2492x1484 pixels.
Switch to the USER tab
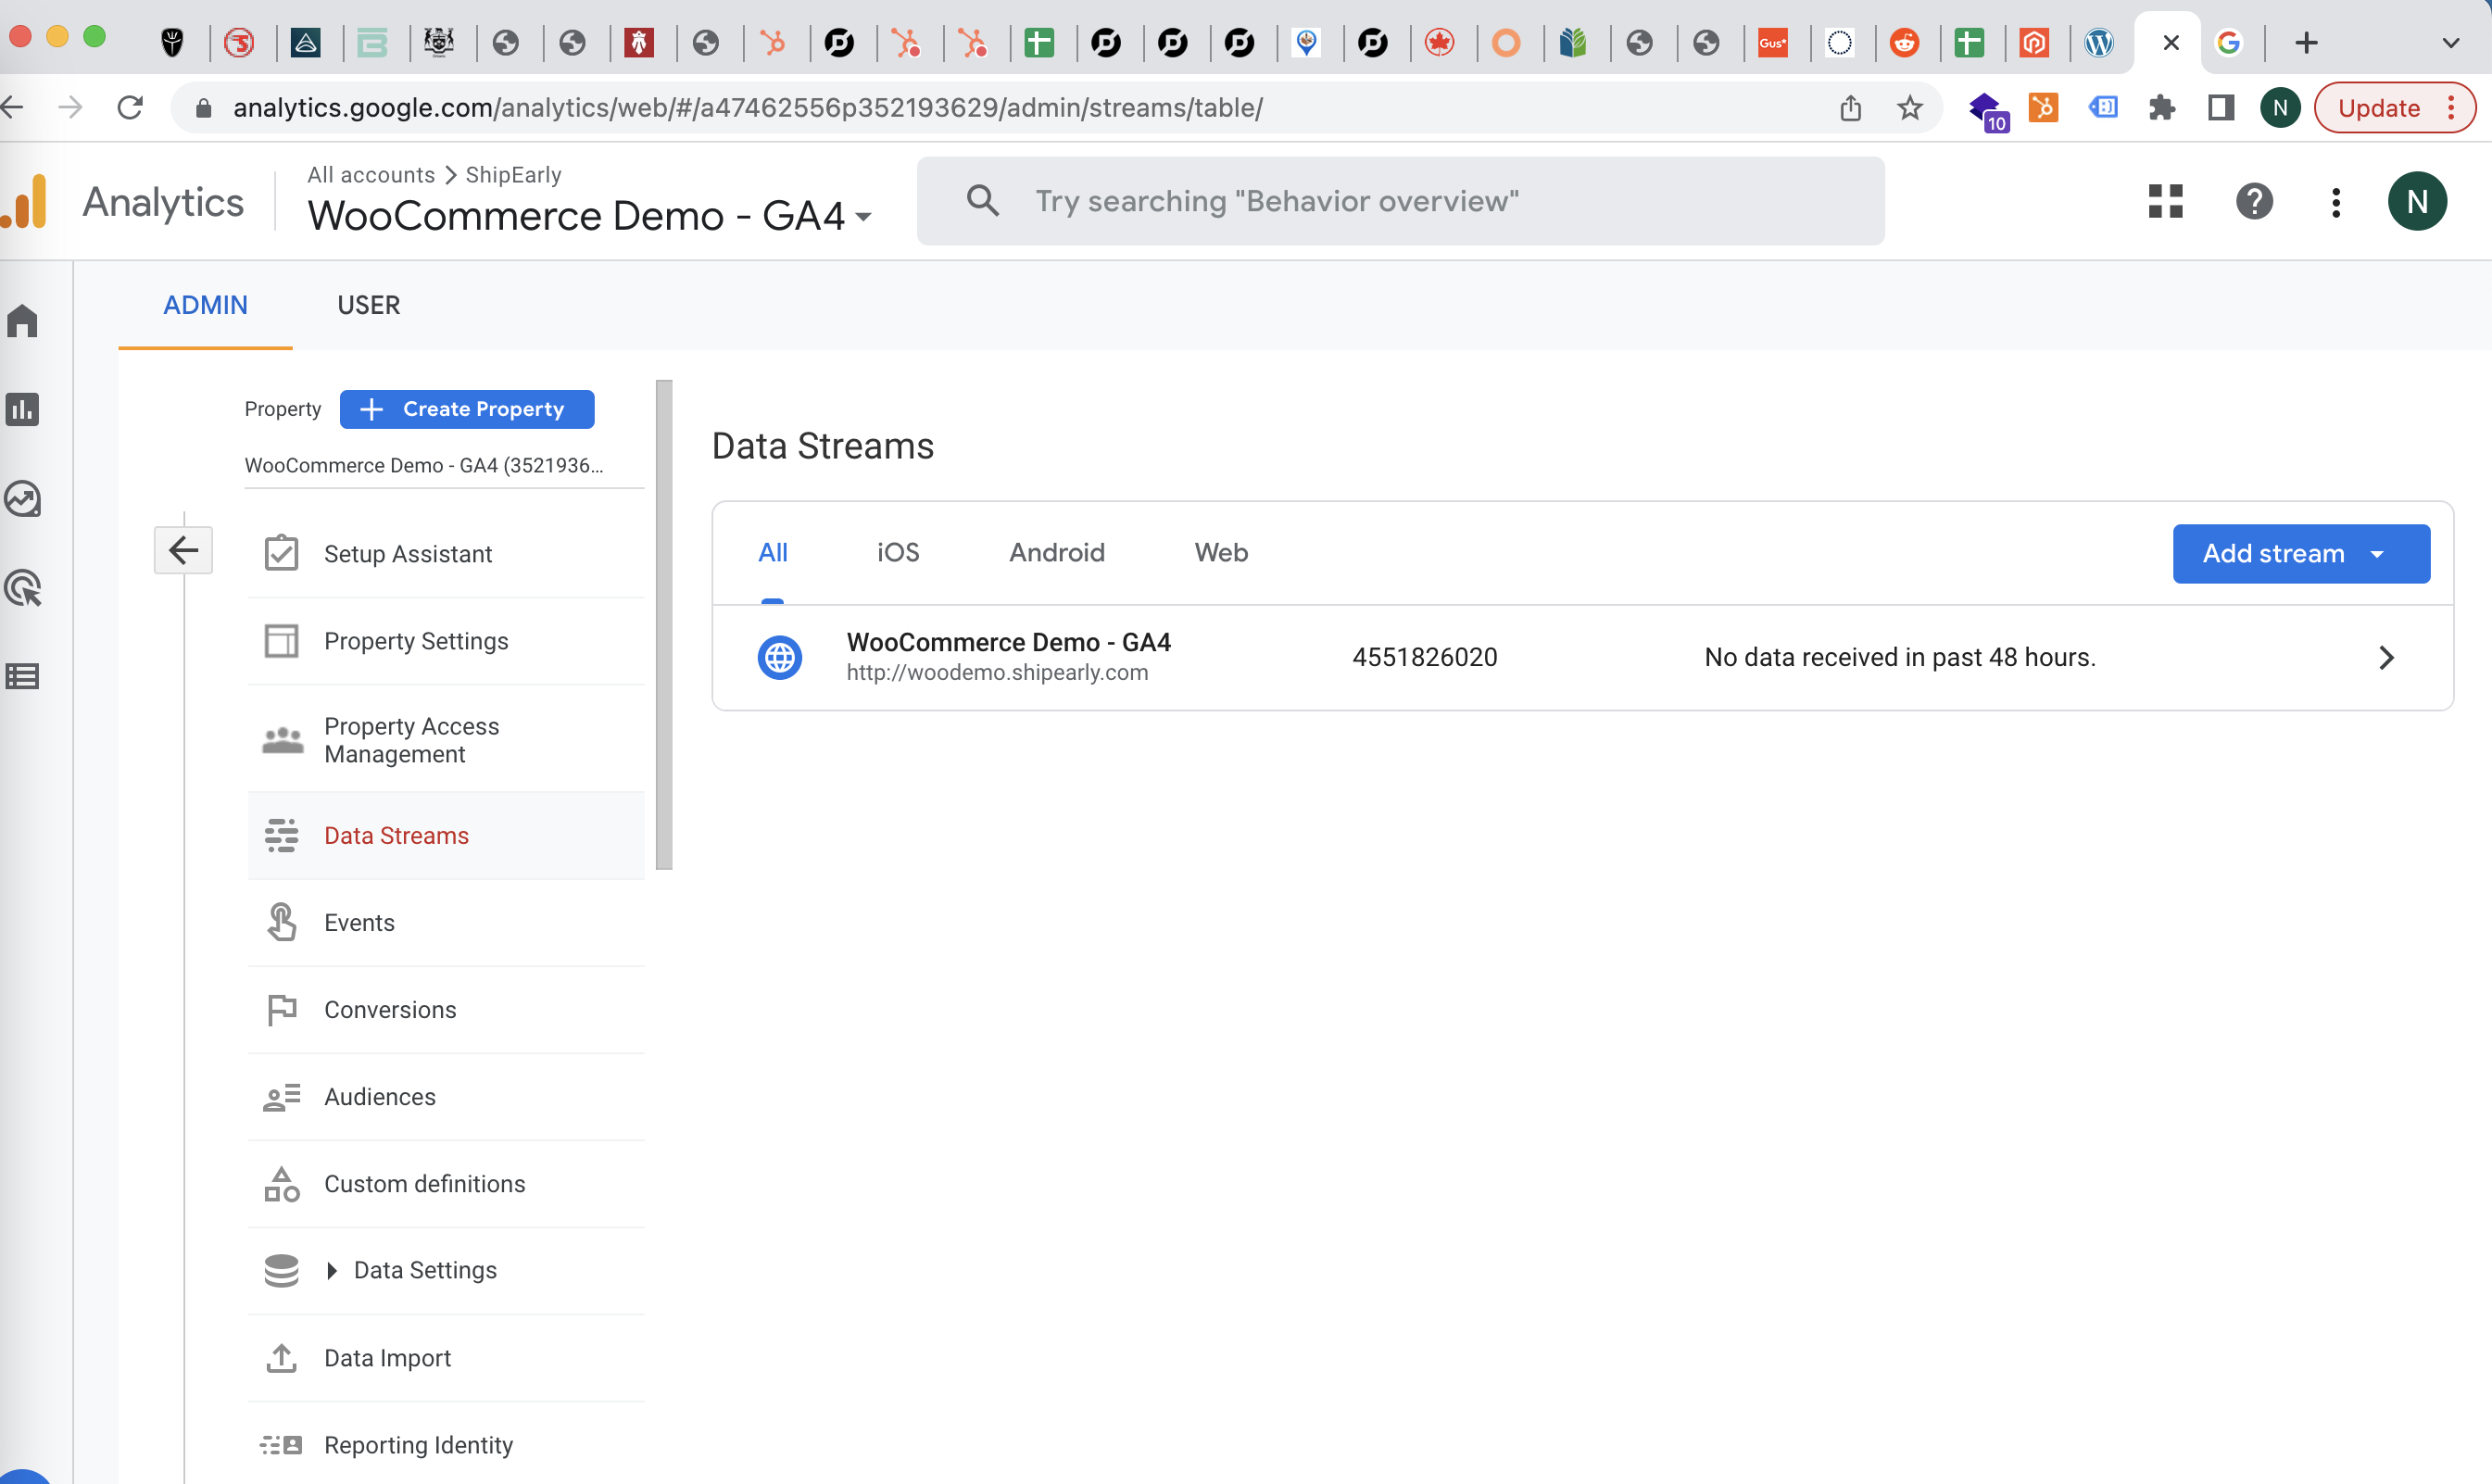(369, 305)
